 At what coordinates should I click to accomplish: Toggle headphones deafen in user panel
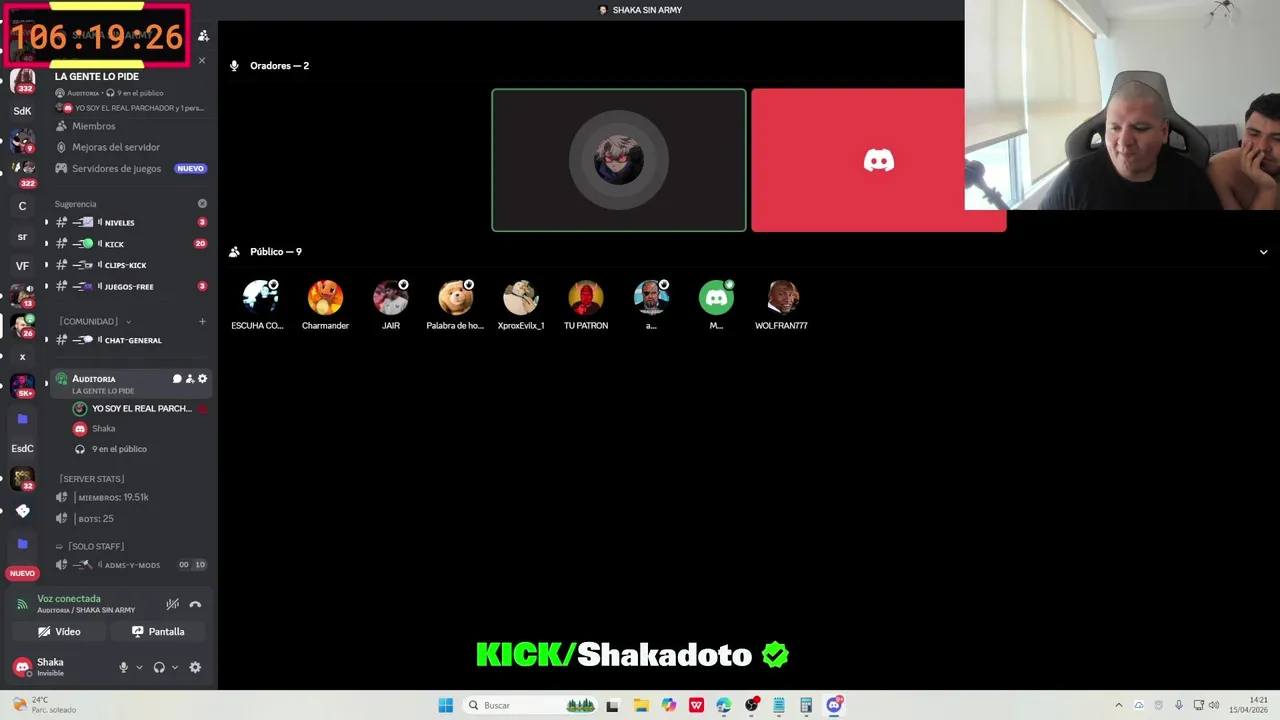[159, 667]
